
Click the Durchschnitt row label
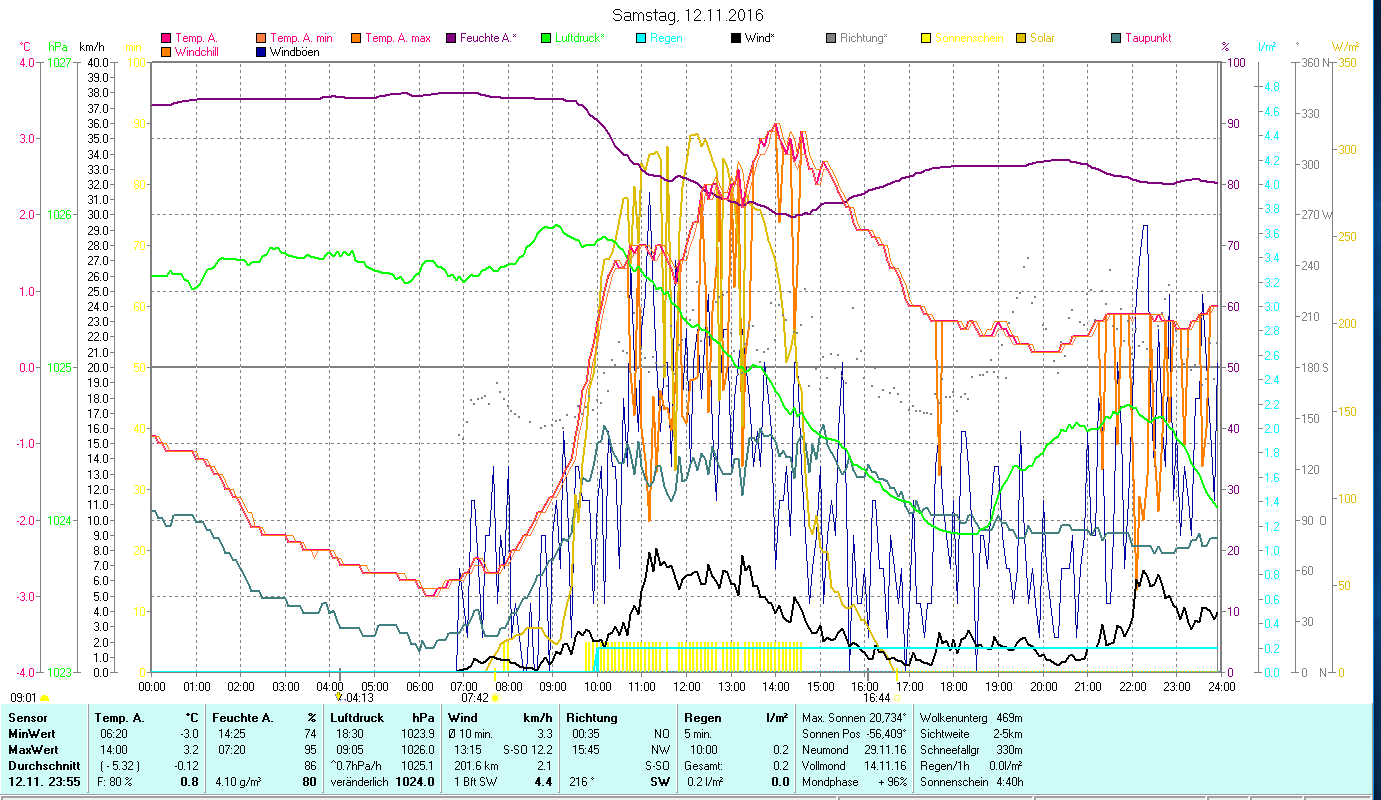(x=43, y=765)
